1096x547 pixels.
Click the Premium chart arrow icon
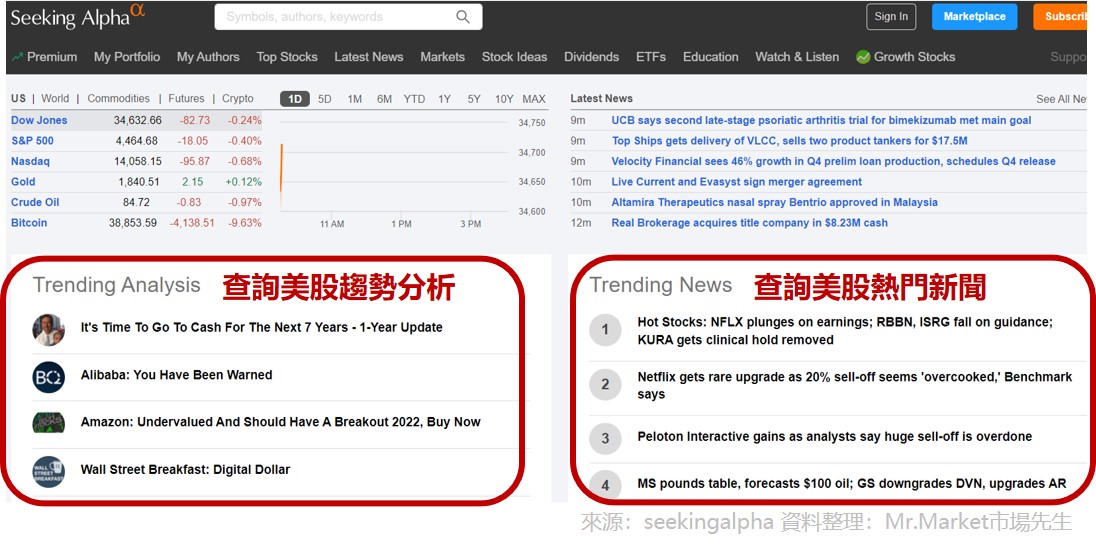(x=17, y=57)
